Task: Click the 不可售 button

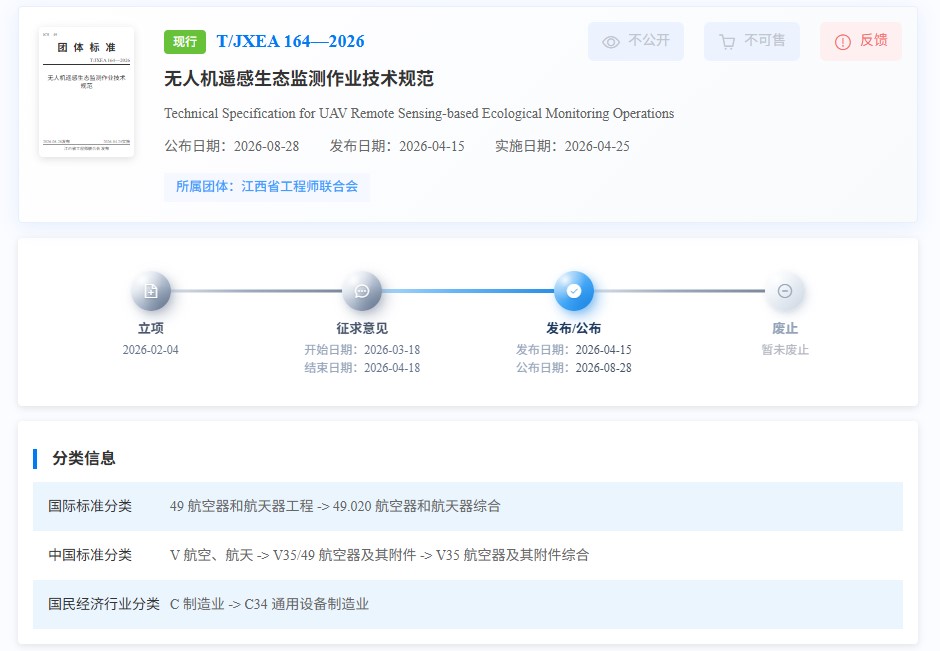Action: (752, 41)
